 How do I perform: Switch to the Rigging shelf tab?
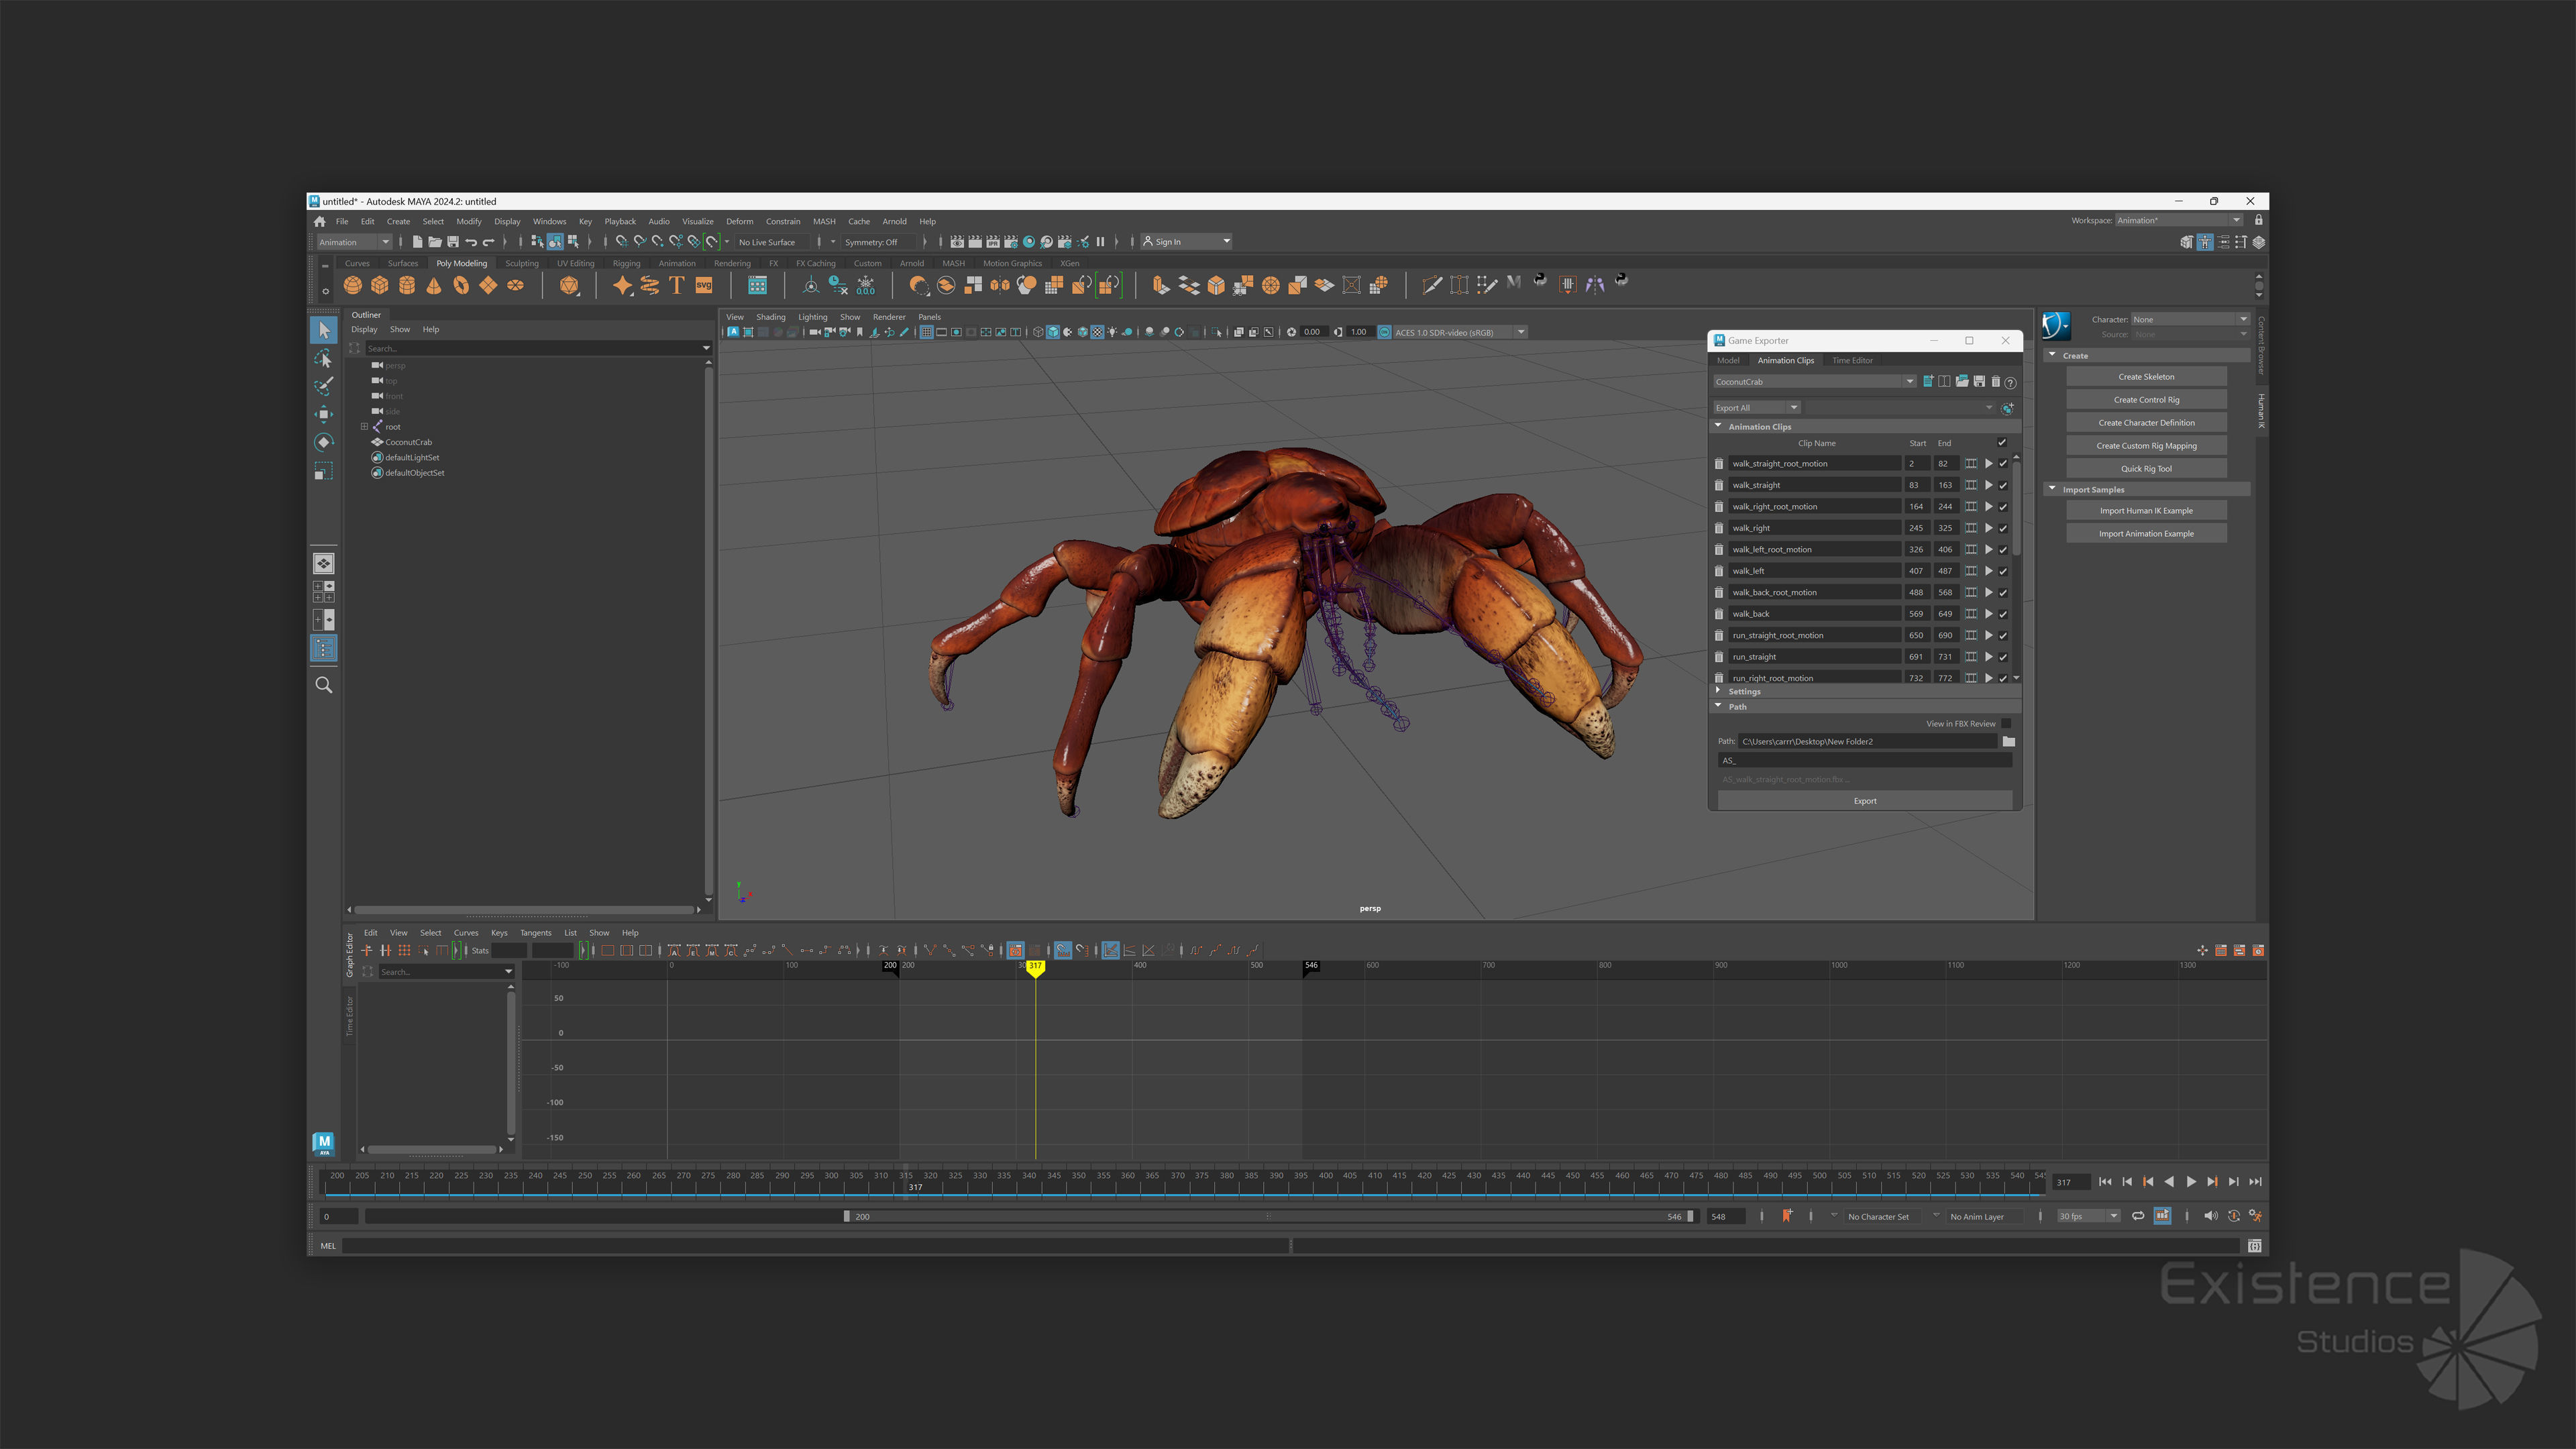(626, 264)
